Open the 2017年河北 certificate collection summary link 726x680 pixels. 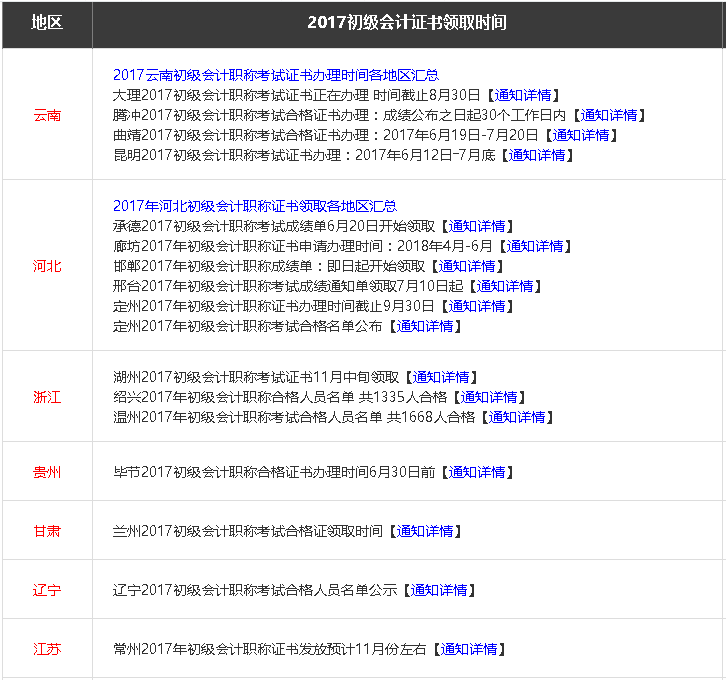point(254,205)
